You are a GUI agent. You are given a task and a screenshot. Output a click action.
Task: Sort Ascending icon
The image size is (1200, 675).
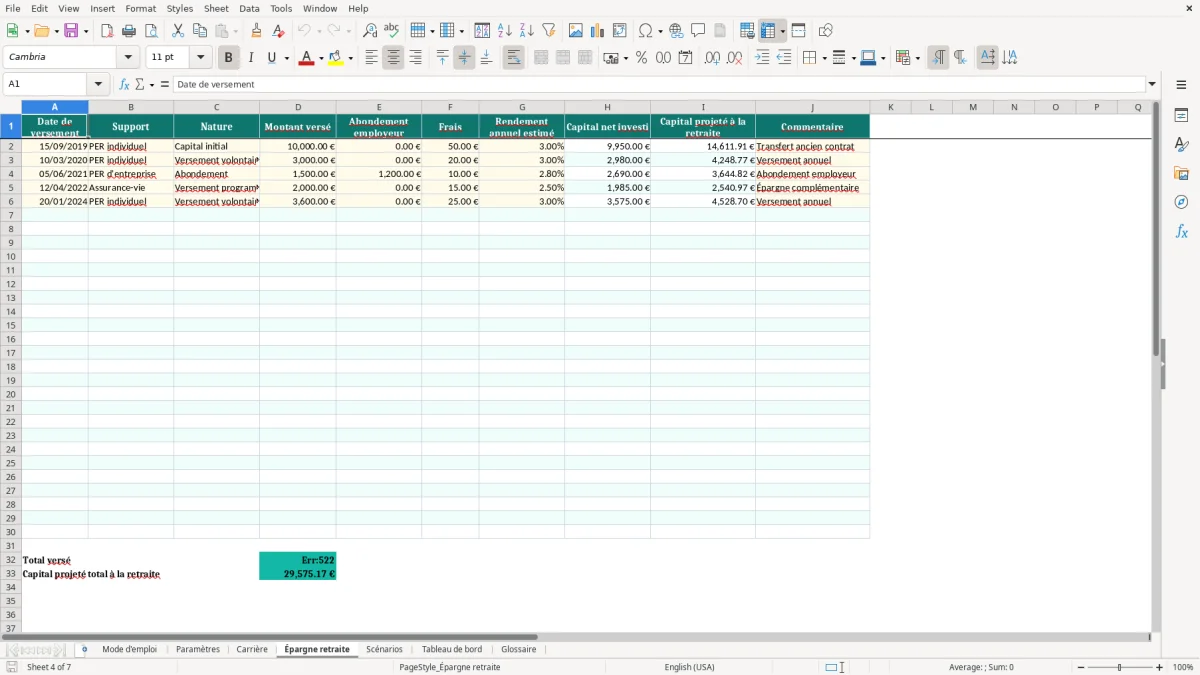pos(505,31)
